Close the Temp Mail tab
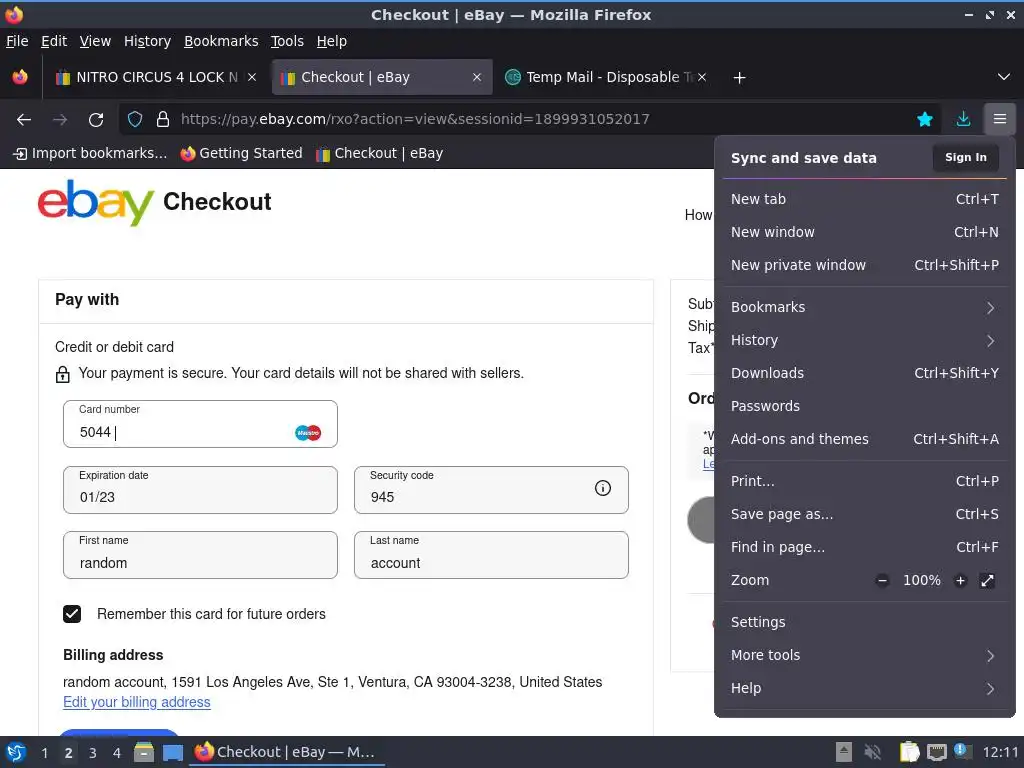 click(x=701, y=77)
